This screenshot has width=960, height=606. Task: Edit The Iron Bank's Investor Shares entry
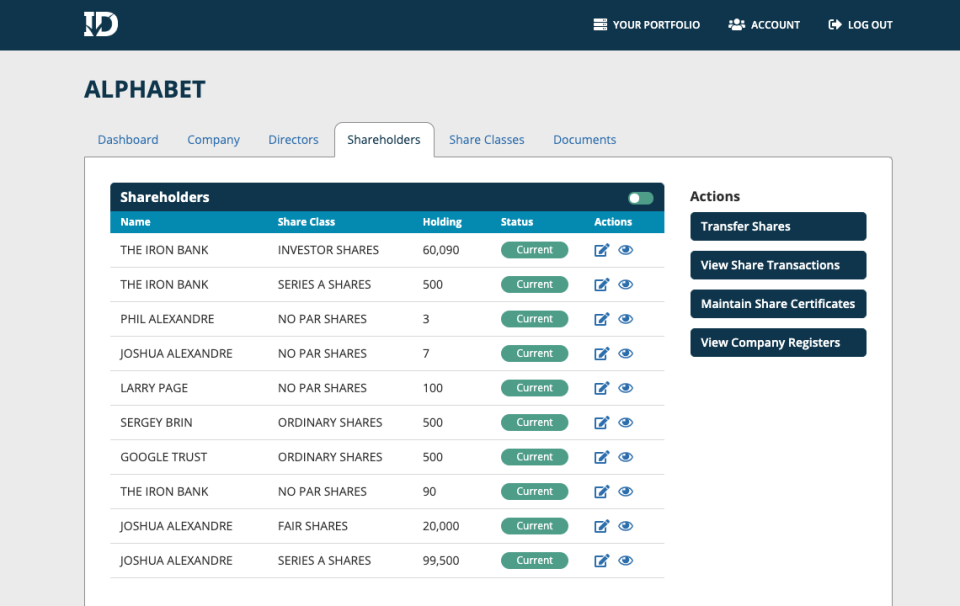coord(601,250)
